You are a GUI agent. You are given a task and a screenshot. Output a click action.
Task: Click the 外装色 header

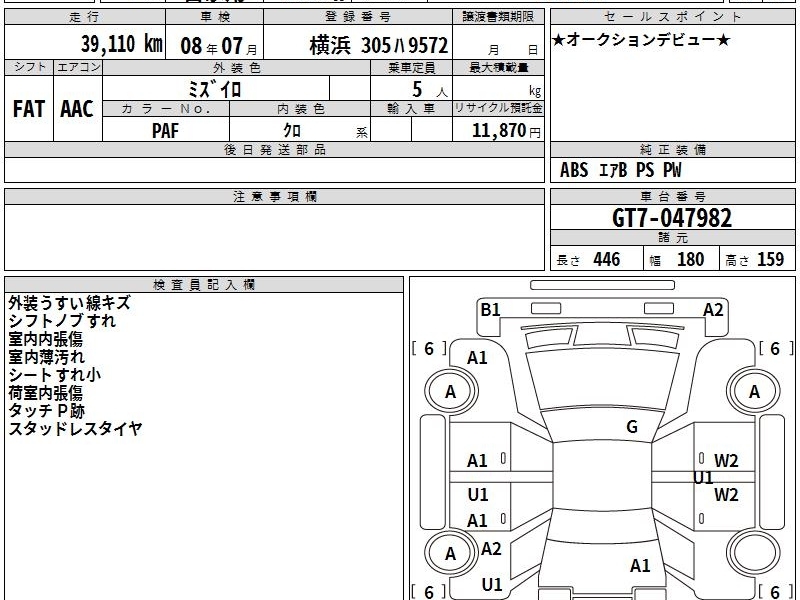click(x=236, y=67)
